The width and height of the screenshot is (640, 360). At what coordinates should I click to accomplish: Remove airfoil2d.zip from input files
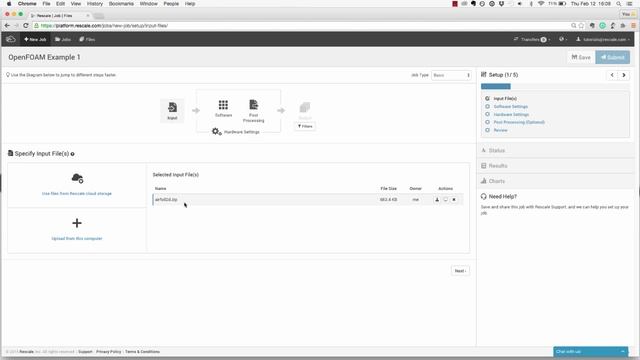[x=454, y=200]
